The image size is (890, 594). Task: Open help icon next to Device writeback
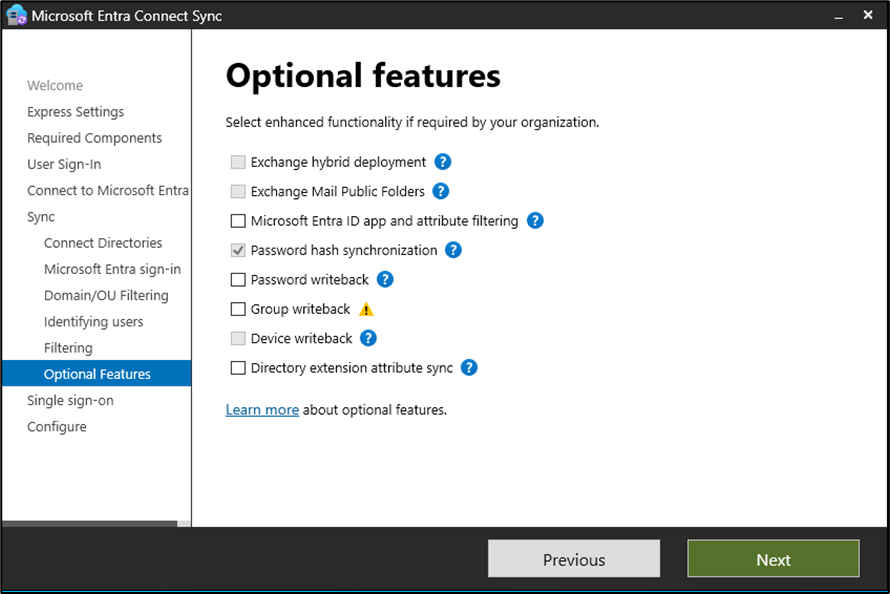tap(368, 338)
